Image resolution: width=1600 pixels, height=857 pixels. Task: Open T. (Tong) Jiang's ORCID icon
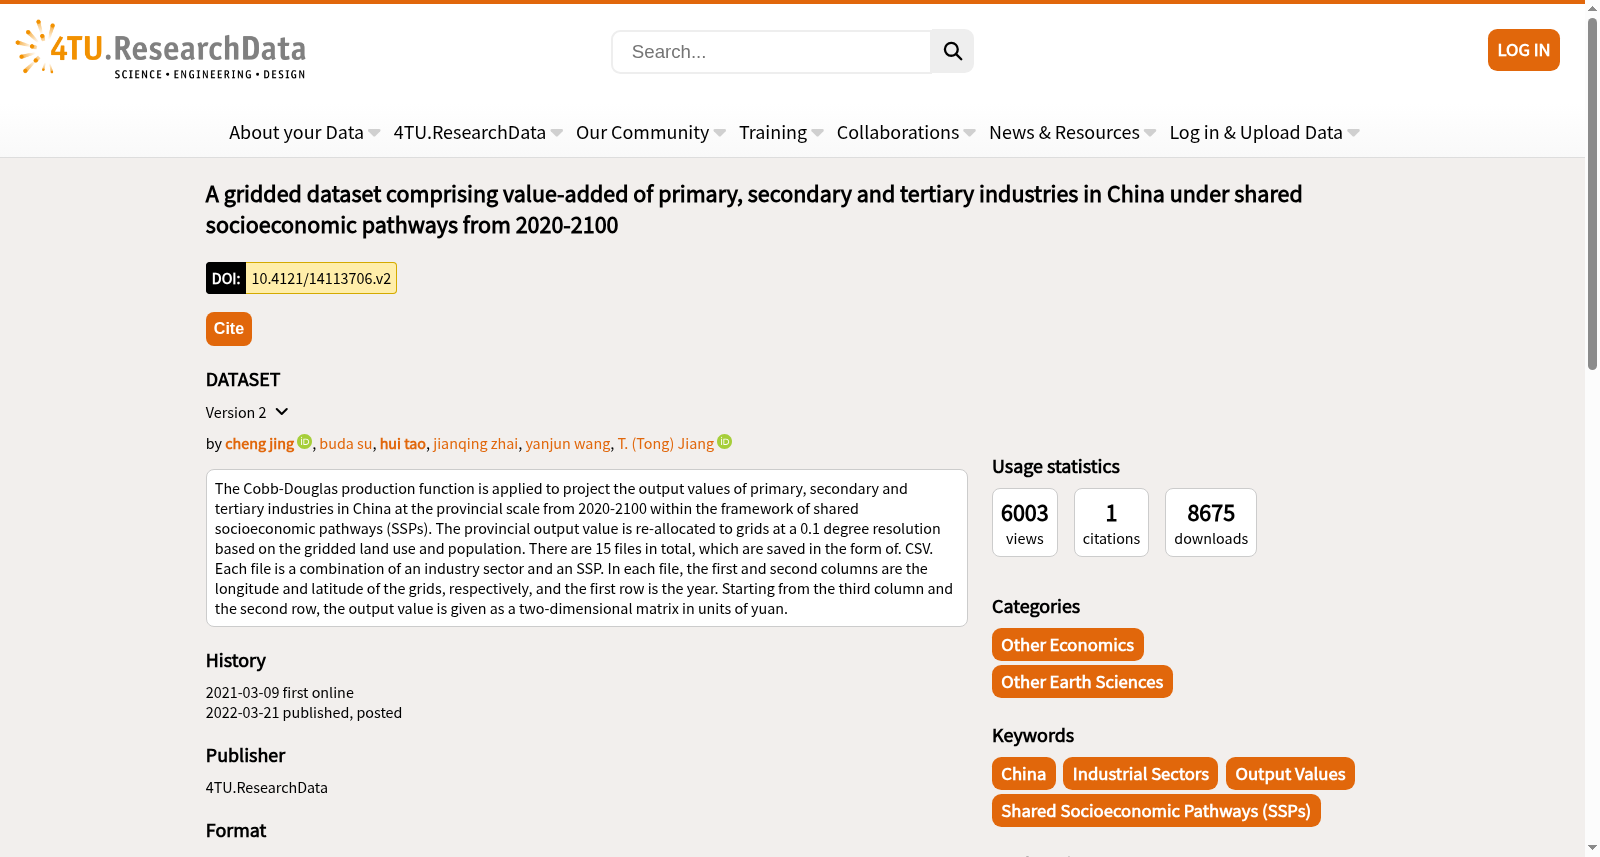click(725, 442)
